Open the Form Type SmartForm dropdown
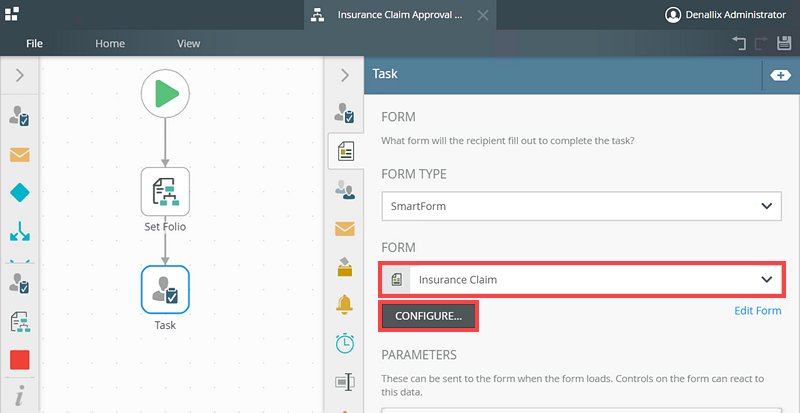This screenshot has height=413, width=800. point(582,206)
